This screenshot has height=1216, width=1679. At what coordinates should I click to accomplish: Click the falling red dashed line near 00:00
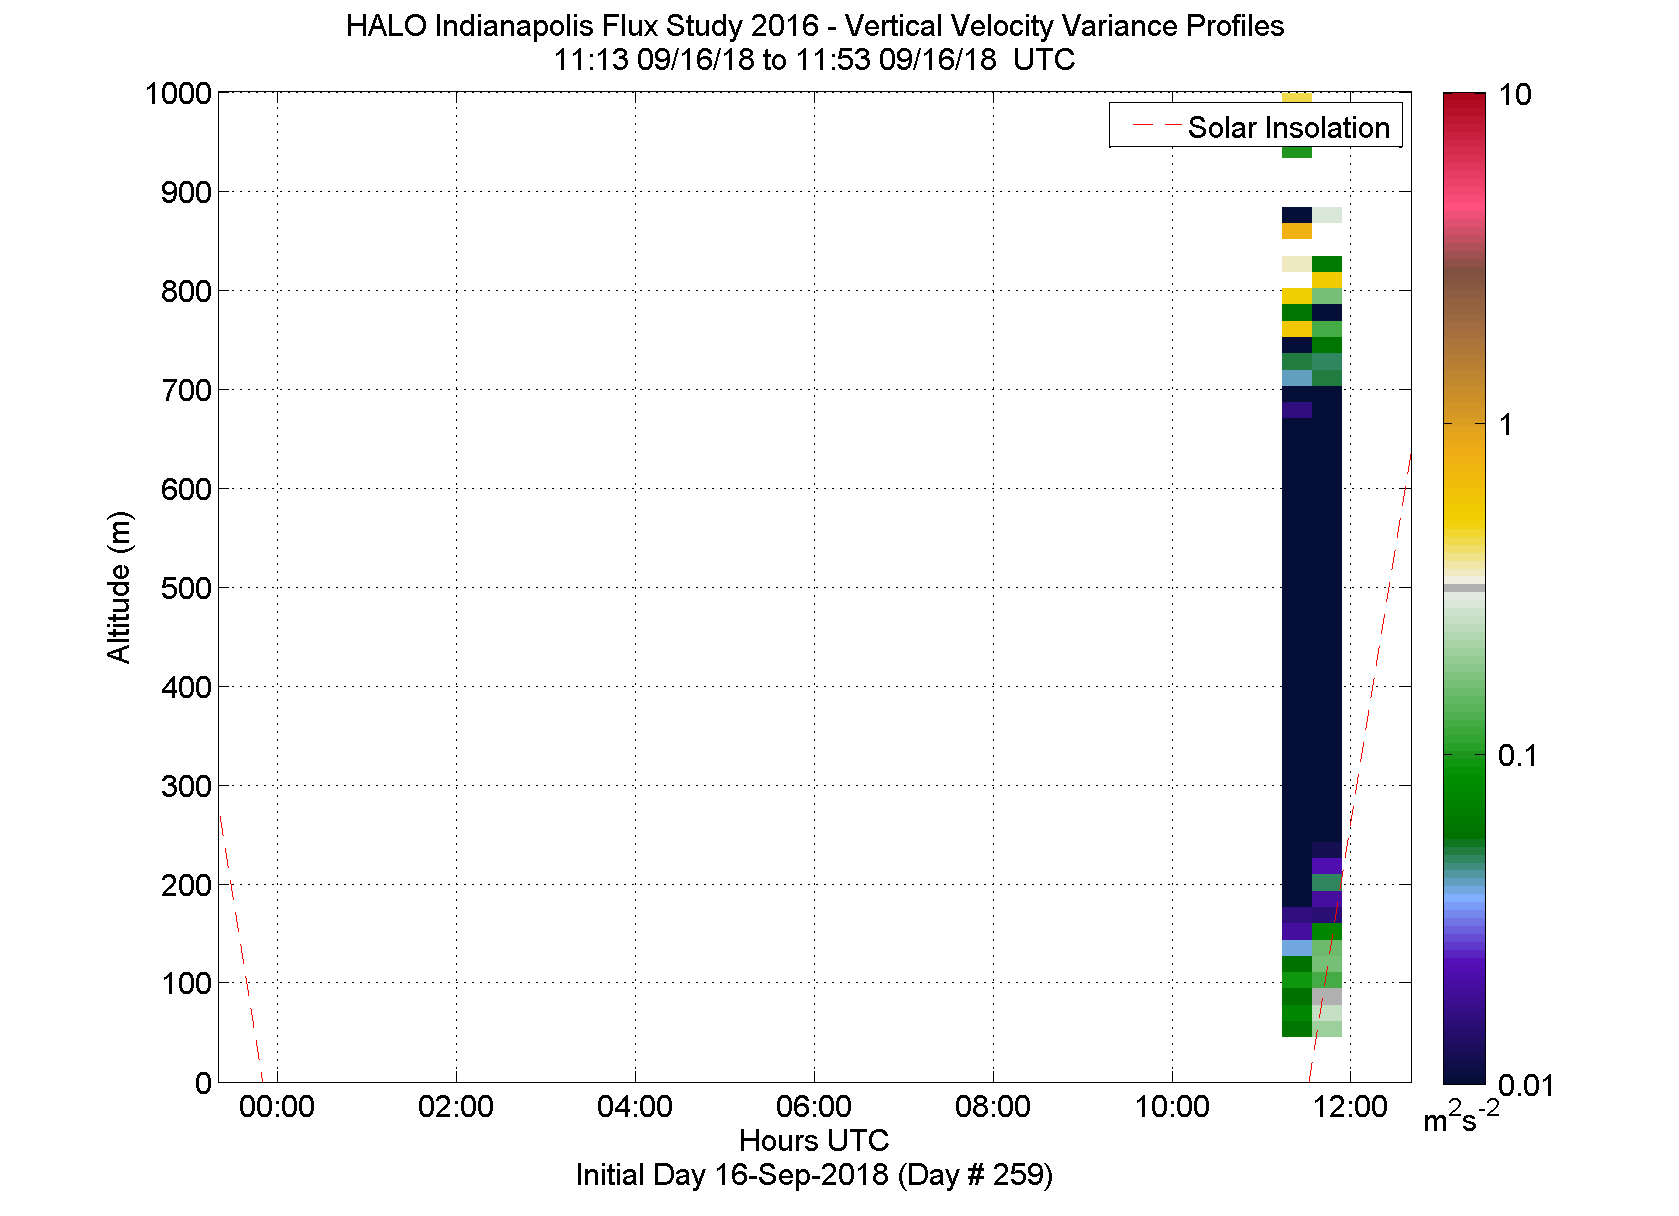point(240,948)
